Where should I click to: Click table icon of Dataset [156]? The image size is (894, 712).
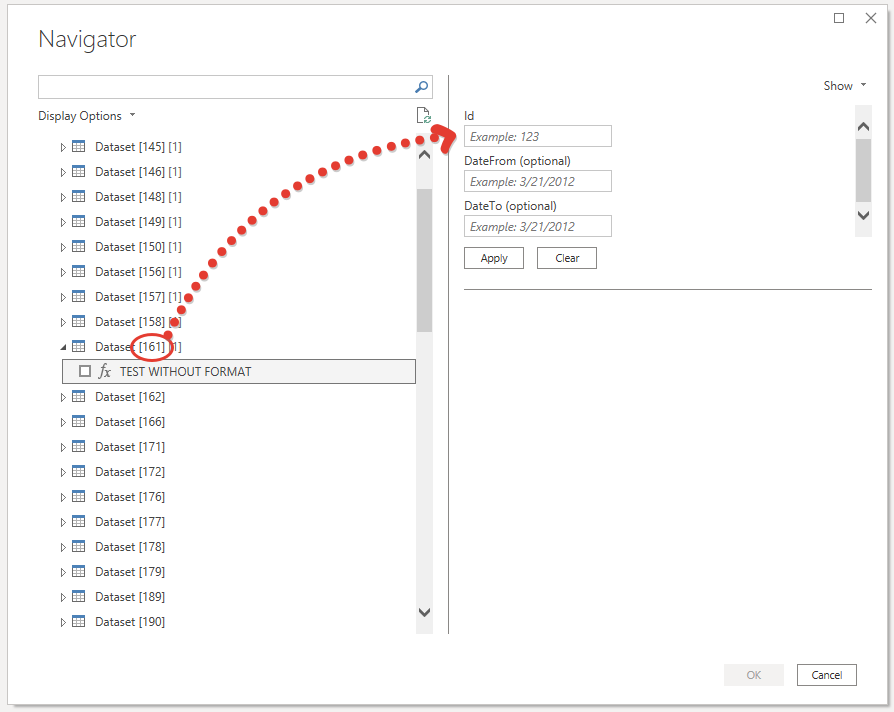pyautogui.click(x=79, y=272)
